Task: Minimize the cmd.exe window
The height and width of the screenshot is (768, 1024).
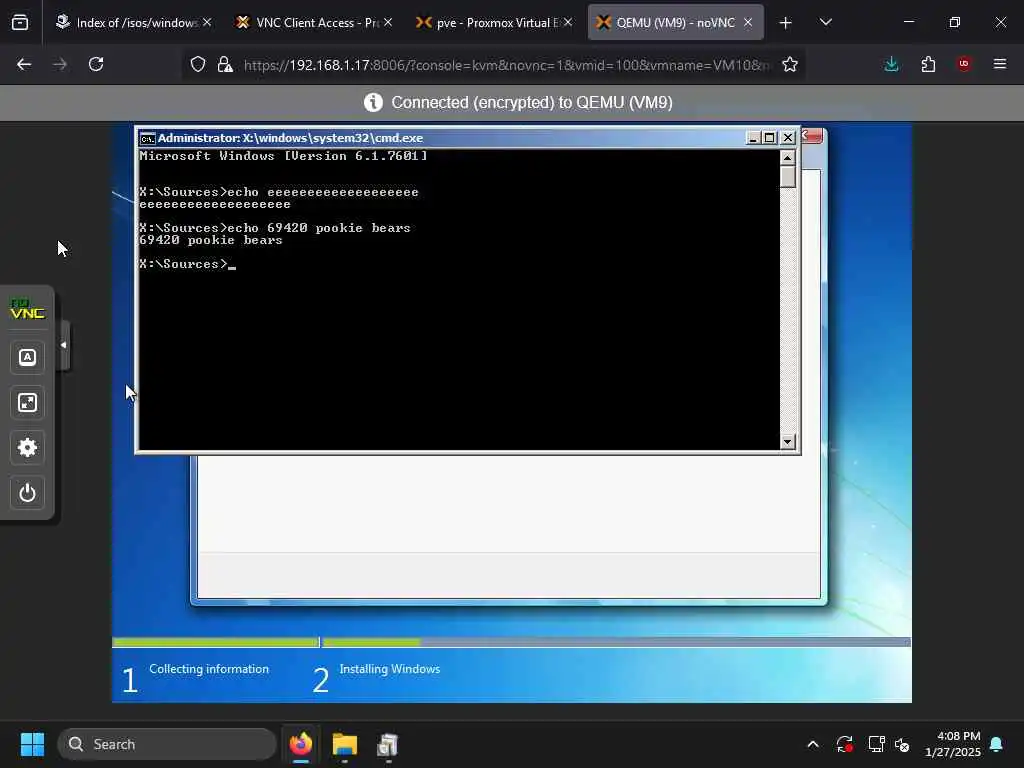Action: [x=753, y=138]
